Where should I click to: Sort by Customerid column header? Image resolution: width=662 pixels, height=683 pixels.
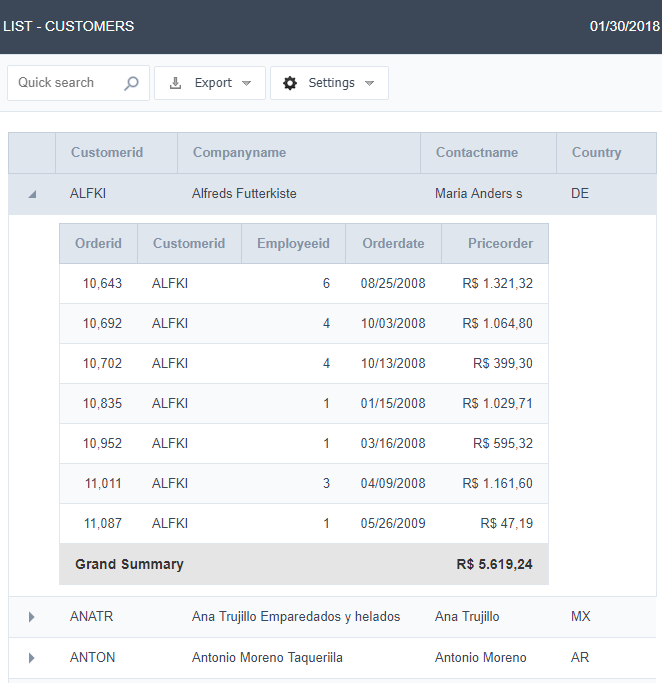pos(107,153)
